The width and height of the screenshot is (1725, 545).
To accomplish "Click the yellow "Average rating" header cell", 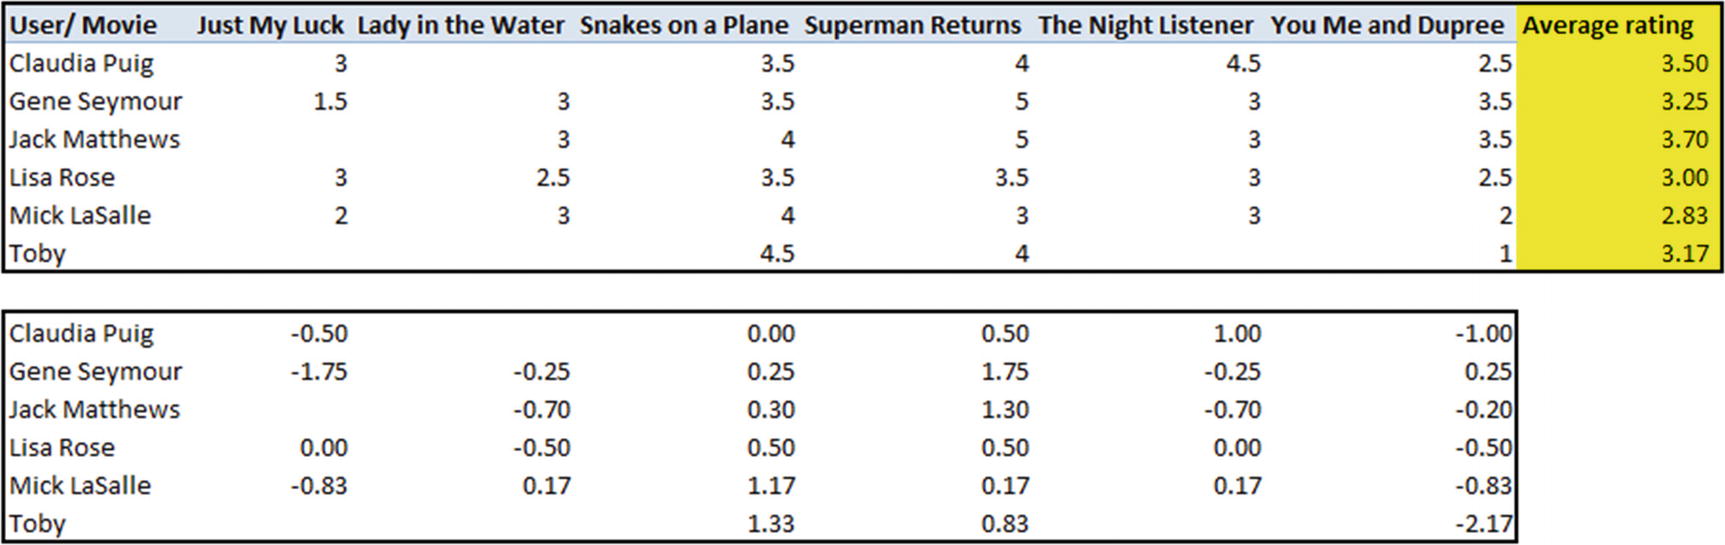I will (1608, 25).
